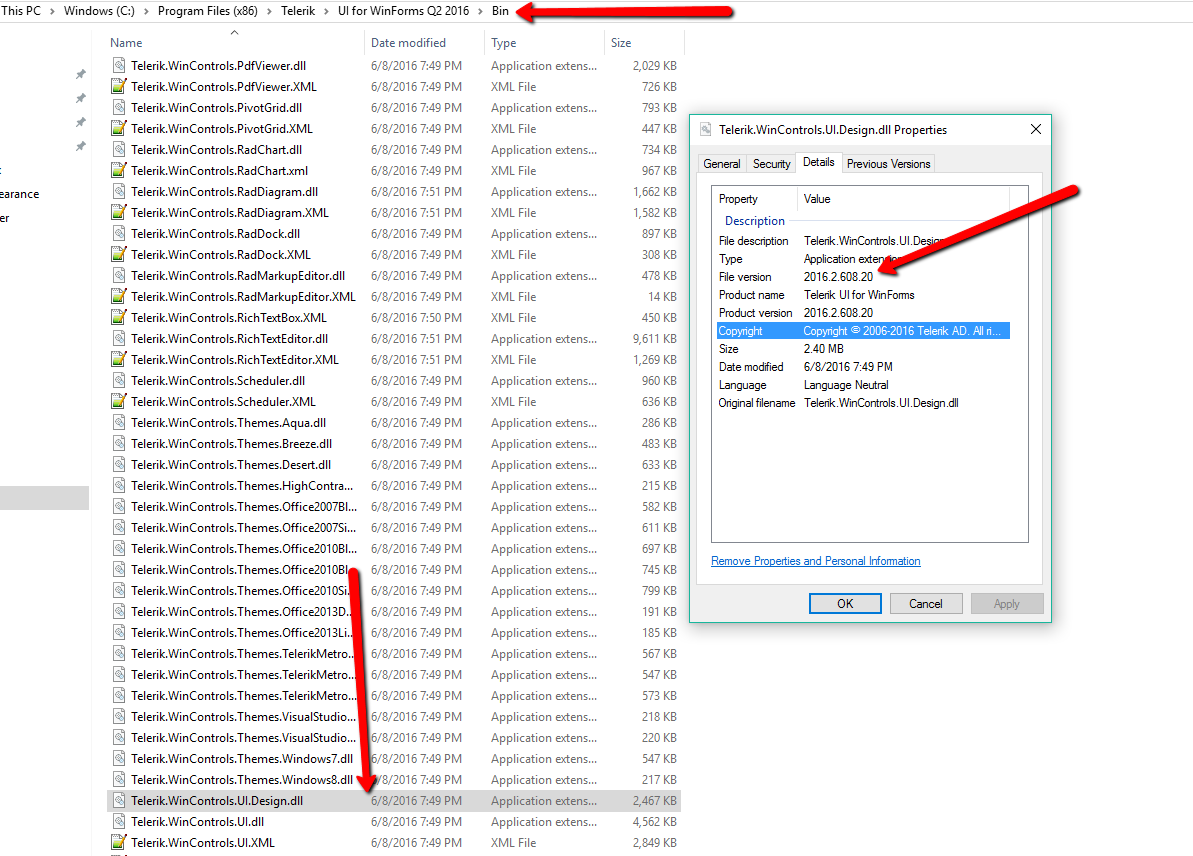Open the Previous Versions tab

coord(888,164)
